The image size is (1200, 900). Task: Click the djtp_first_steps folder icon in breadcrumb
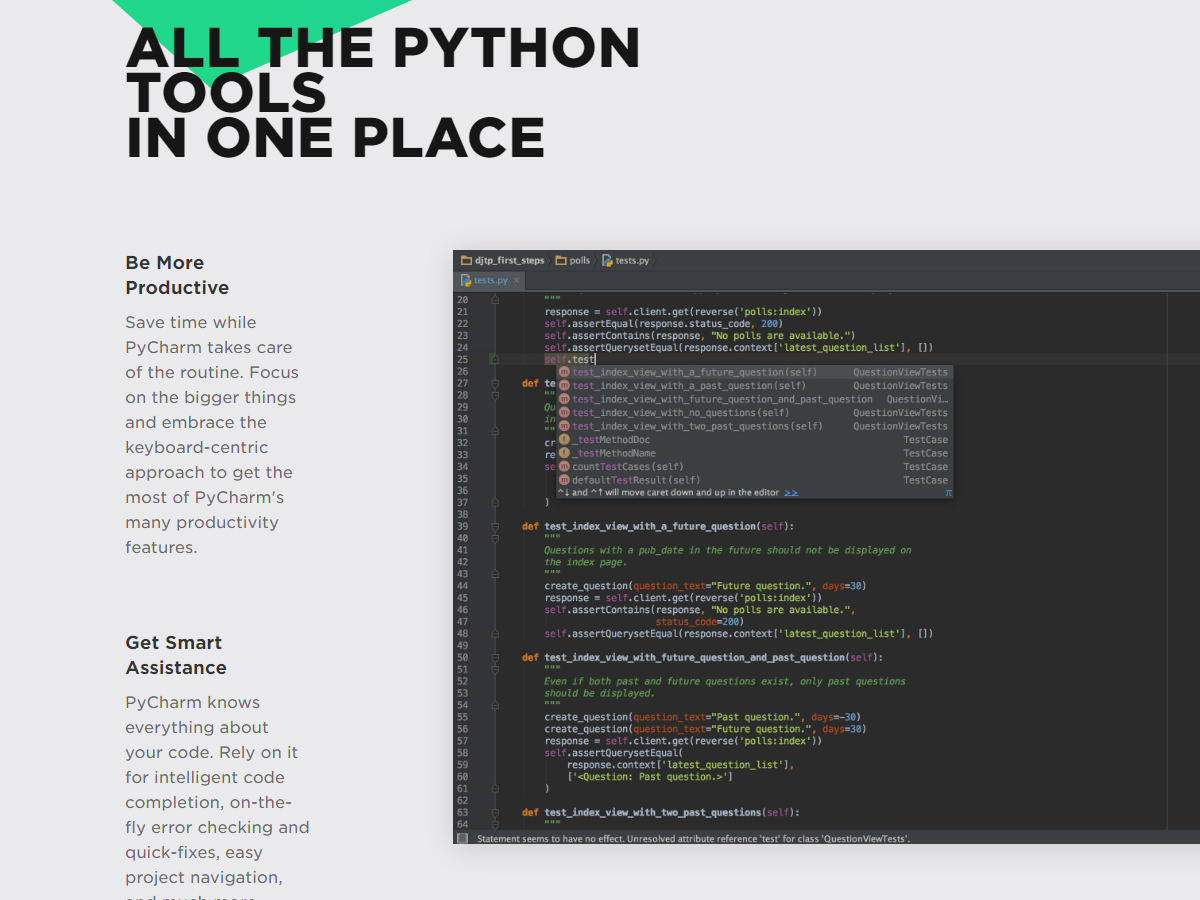(466, 260)
